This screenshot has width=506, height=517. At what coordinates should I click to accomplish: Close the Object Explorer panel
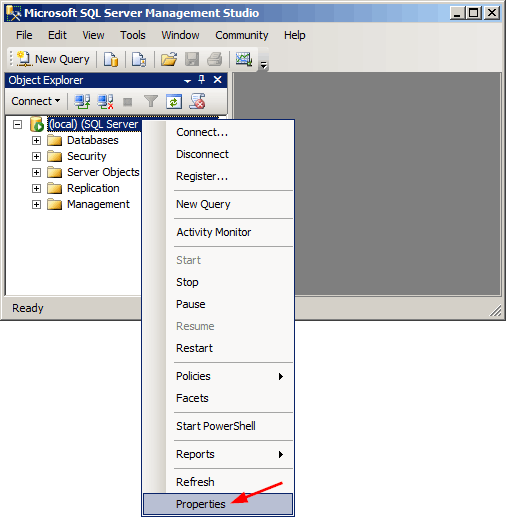[217, 80]
